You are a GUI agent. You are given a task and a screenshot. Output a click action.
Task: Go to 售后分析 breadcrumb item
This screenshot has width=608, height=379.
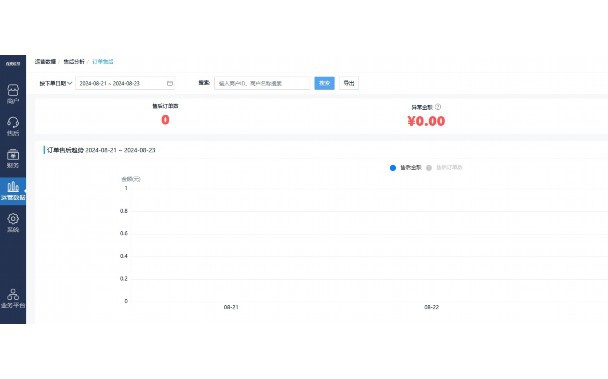[74, 61]
